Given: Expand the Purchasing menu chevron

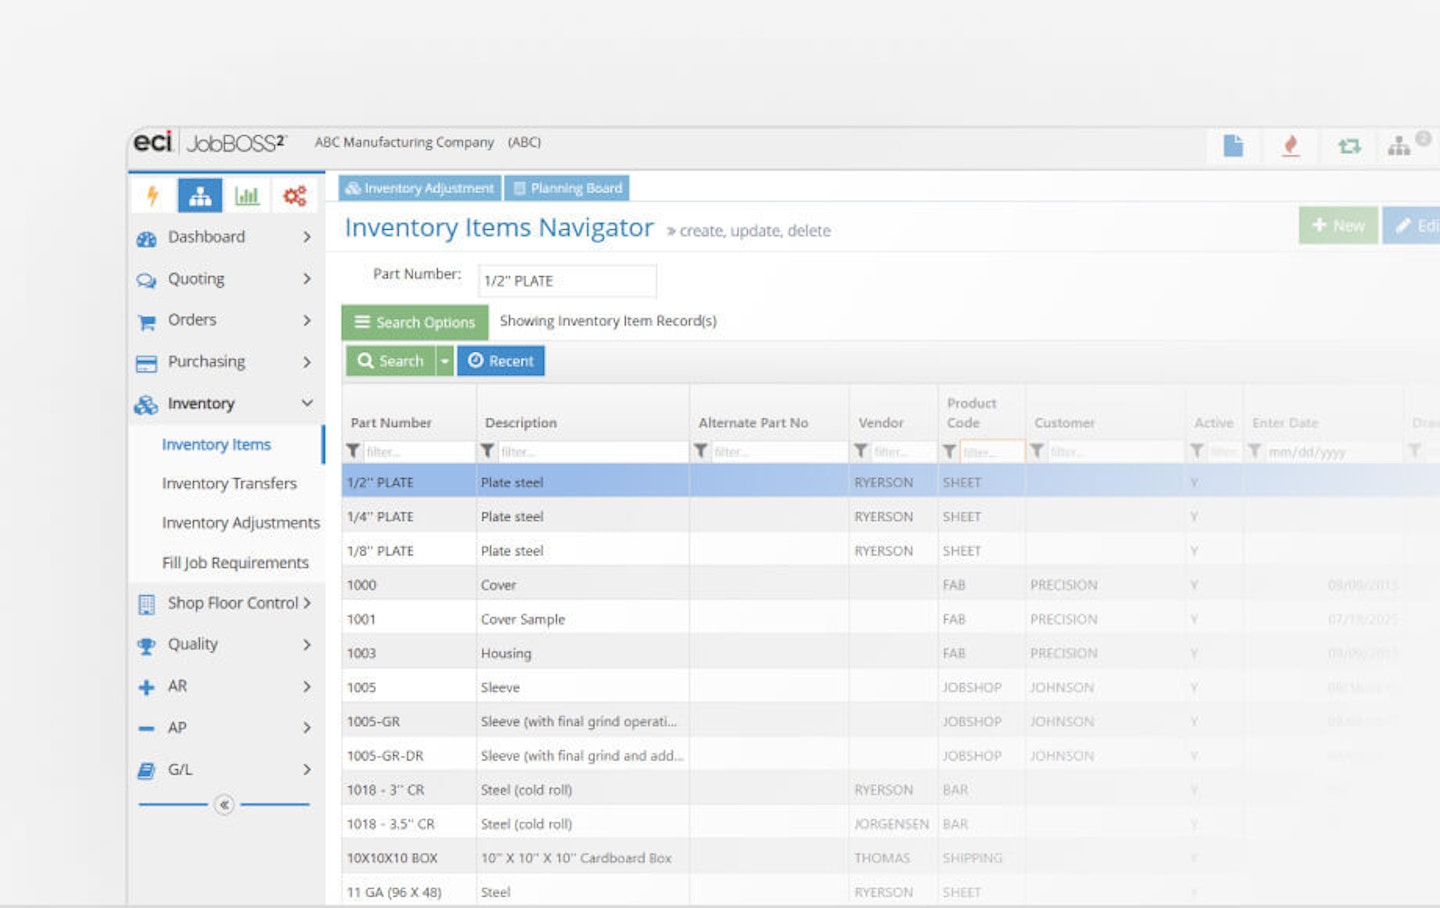Looking at the screenshot, I should click(x=307, y=362).
